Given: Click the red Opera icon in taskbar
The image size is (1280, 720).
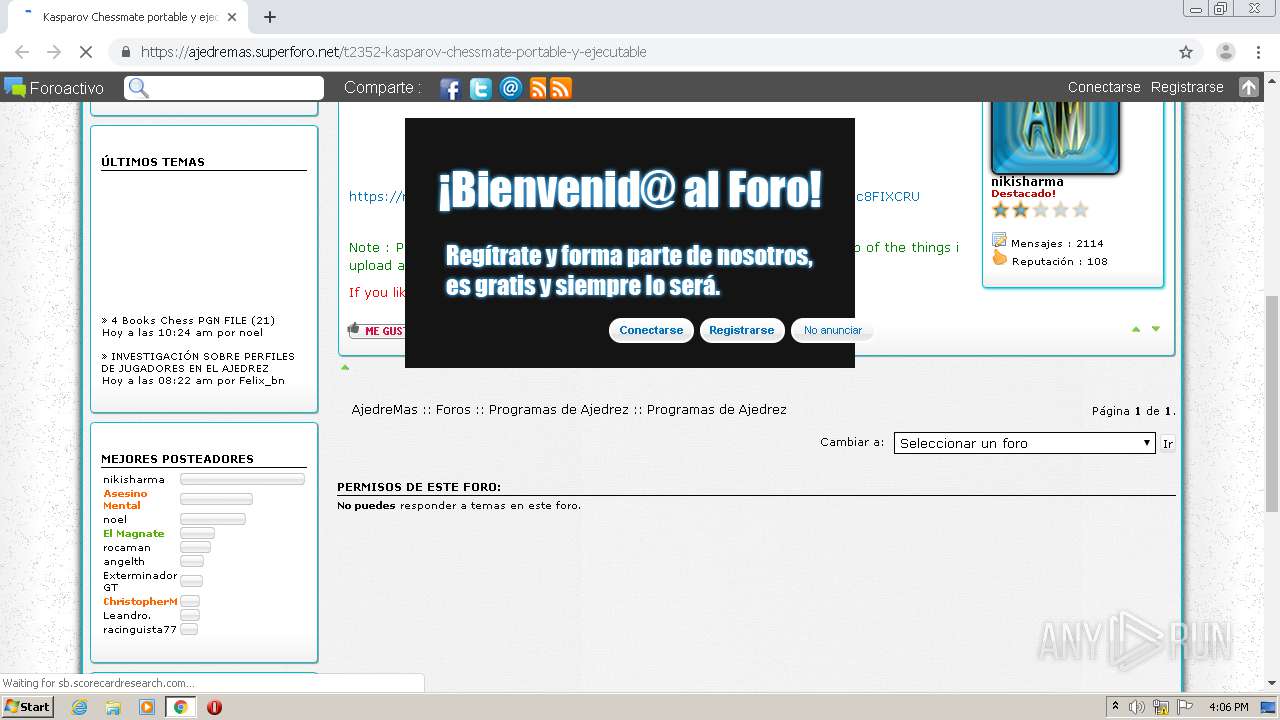Looking at the screenshot, I should tap(214, 707).
